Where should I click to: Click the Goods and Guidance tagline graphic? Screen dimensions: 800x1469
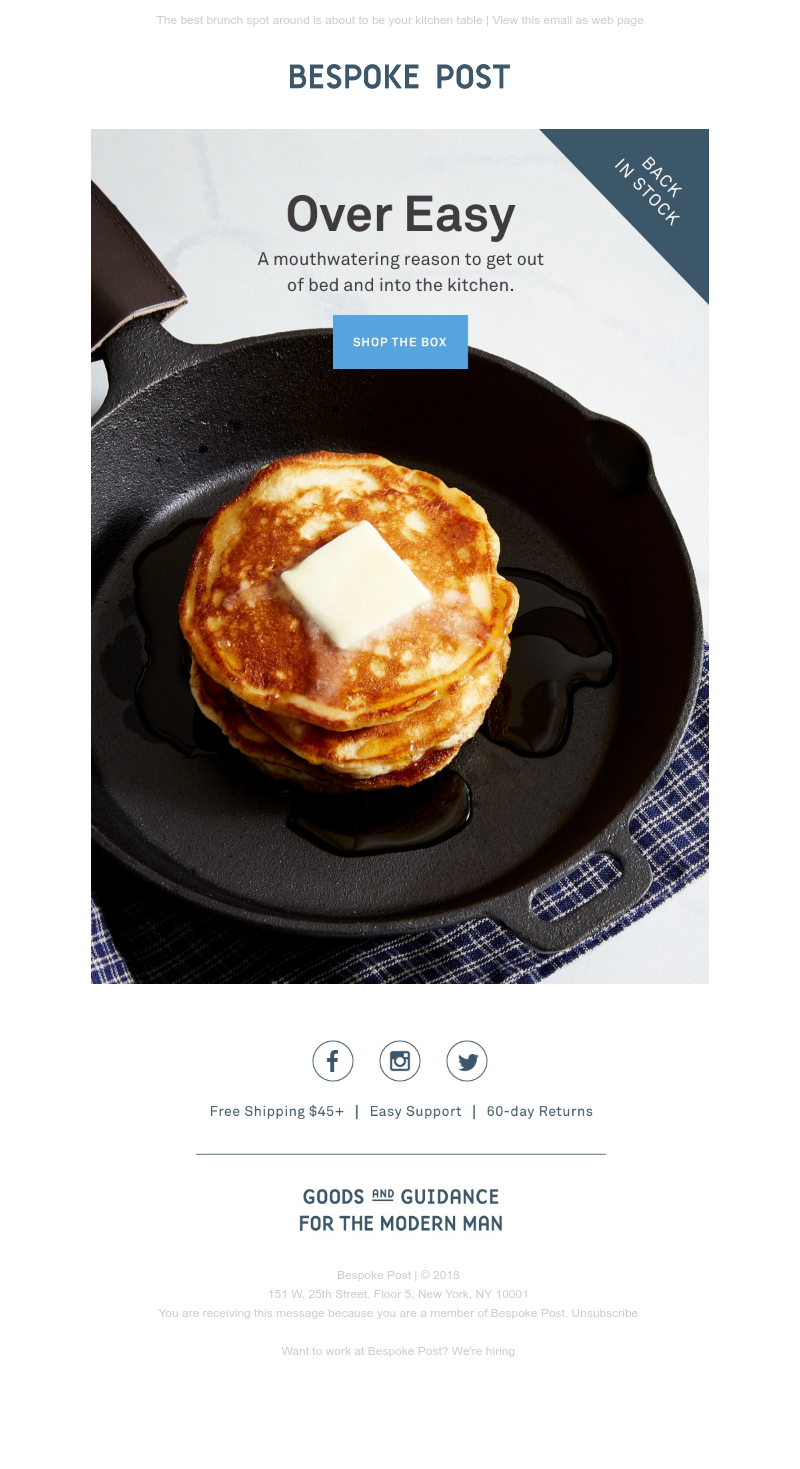point(400,1210)
